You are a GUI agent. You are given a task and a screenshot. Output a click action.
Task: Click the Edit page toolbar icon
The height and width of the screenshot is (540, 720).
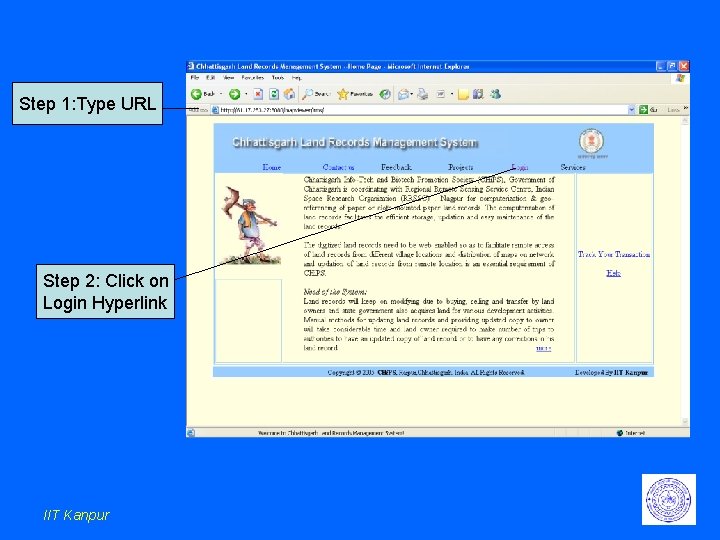coord(440,94)
